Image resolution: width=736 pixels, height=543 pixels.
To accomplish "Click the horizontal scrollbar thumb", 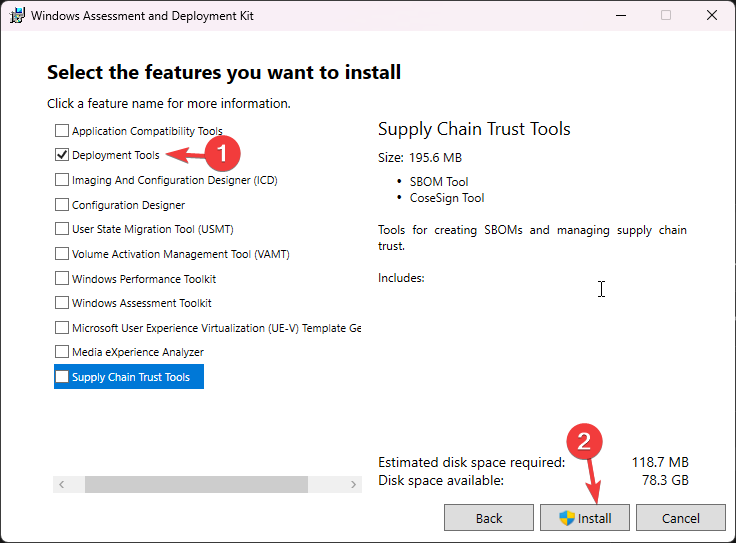I will tap(196, 484).
